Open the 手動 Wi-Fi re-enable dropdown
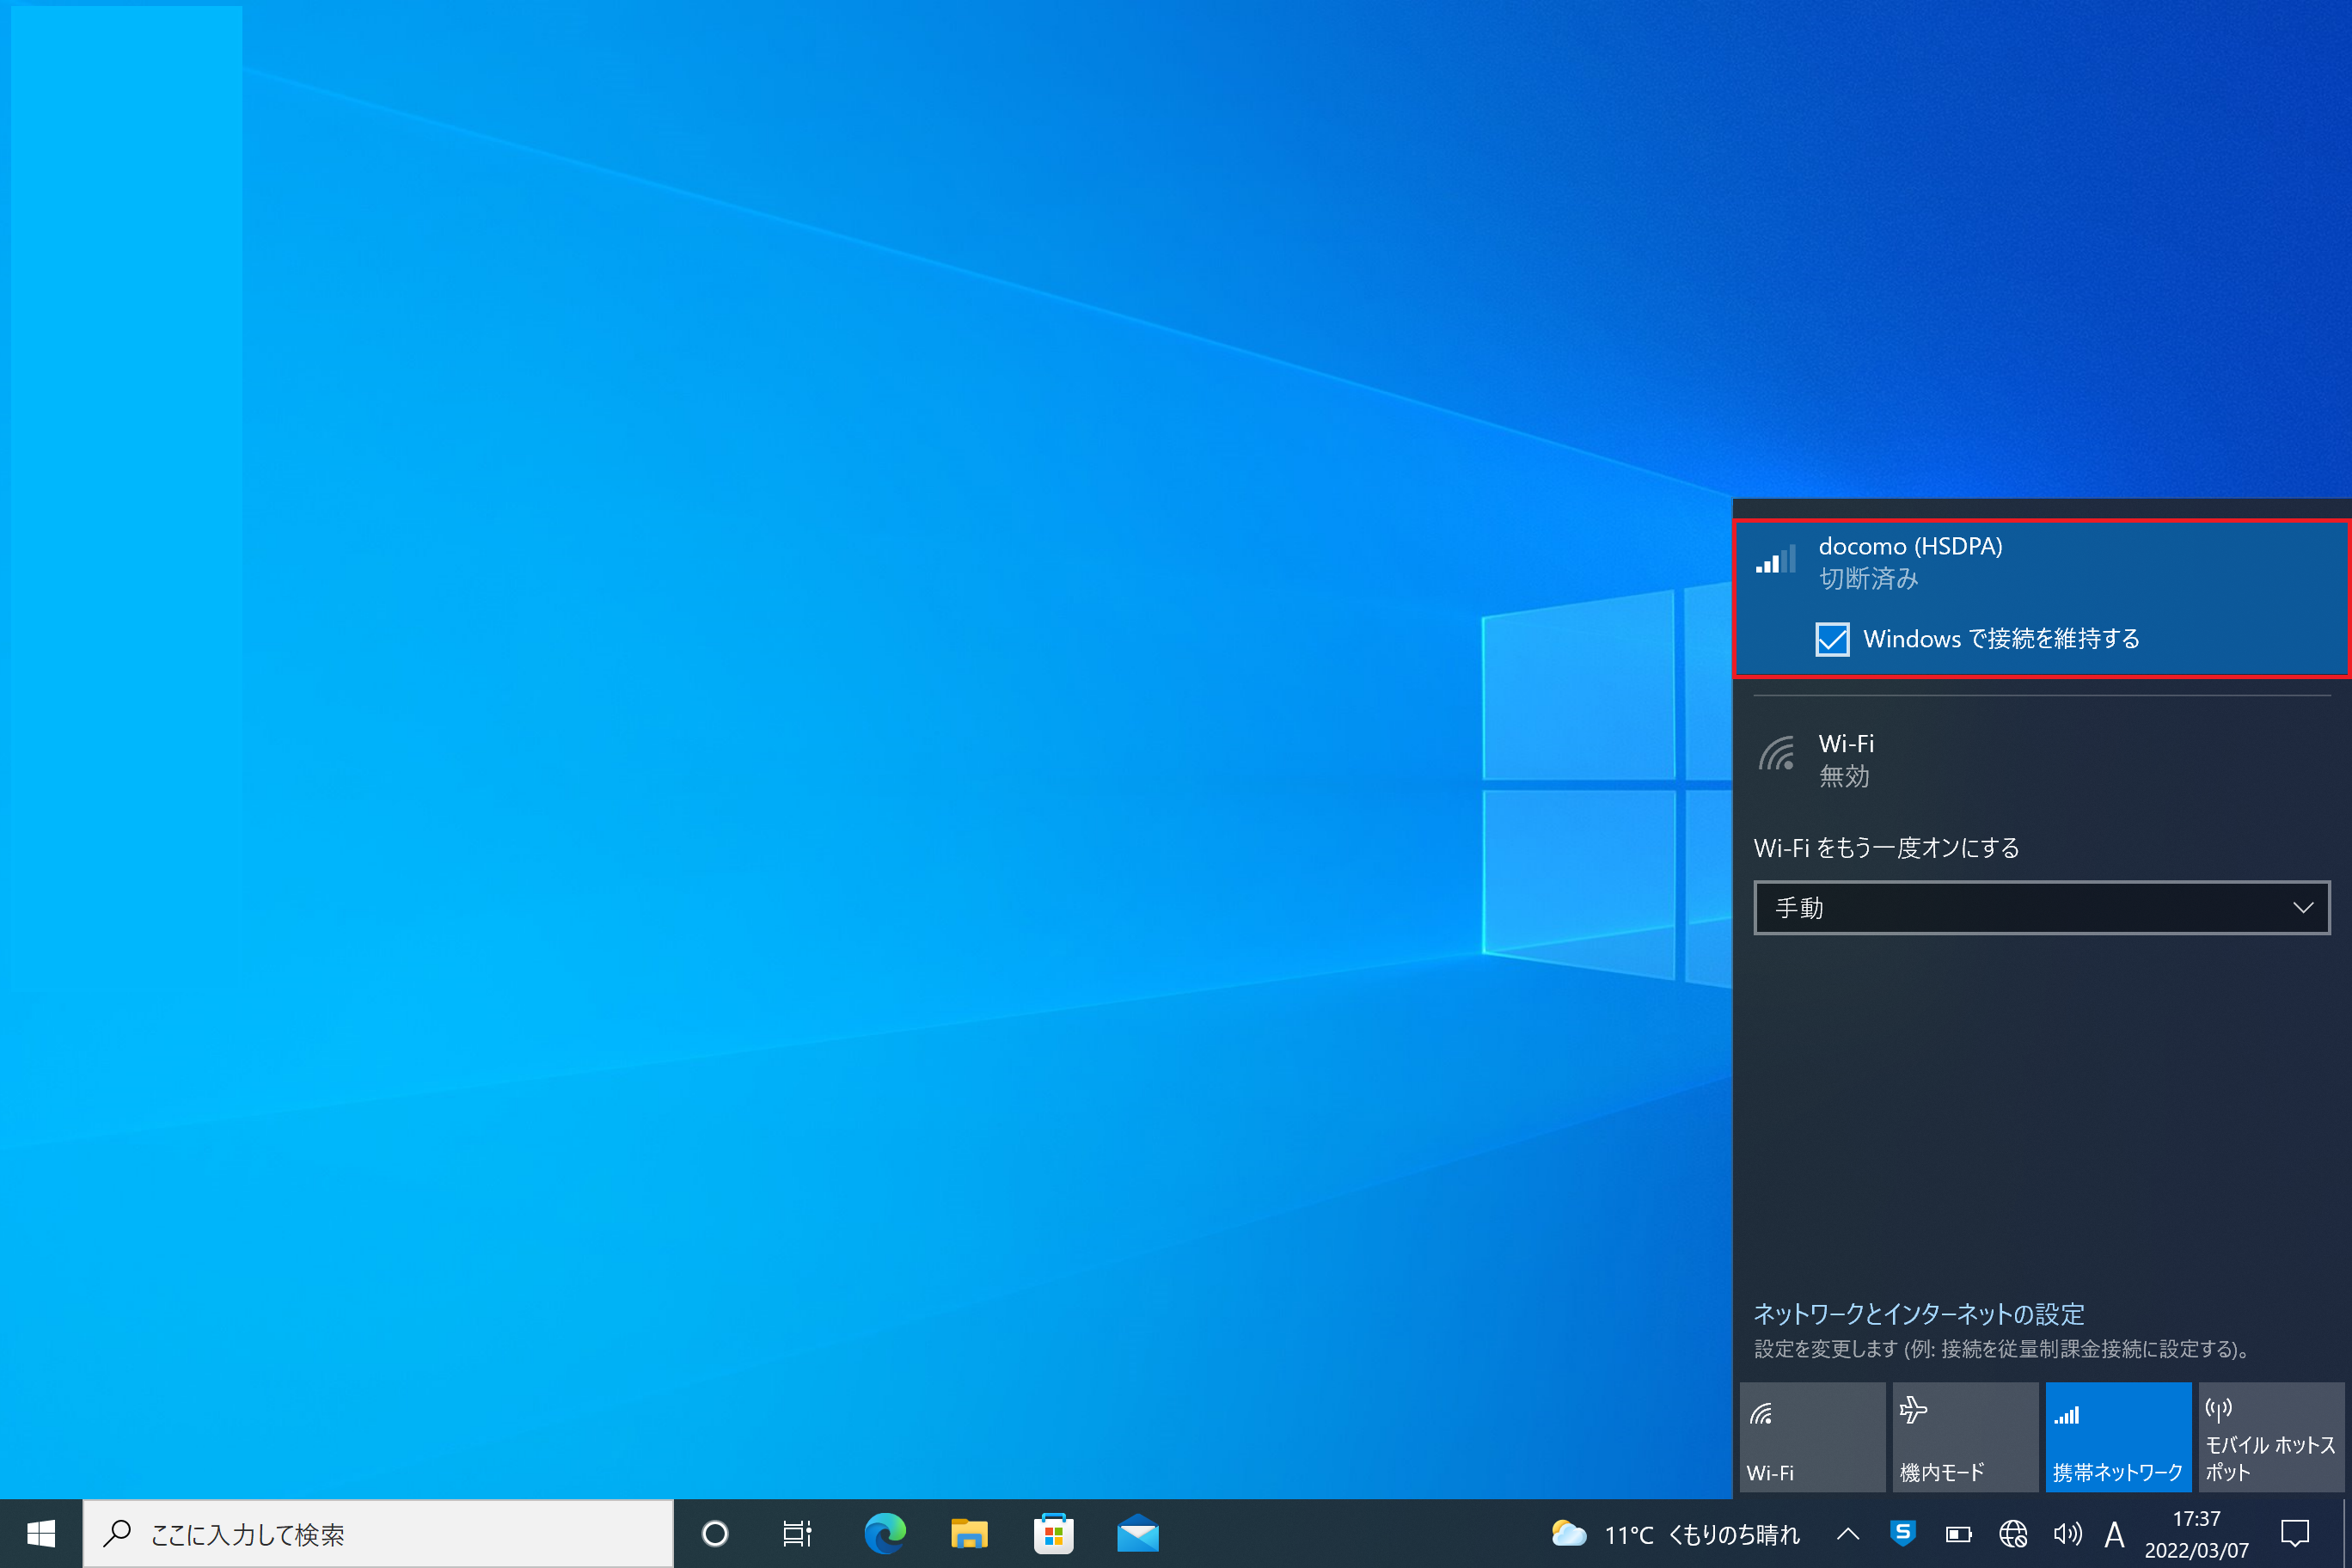Image resolution: width=2352 pixels, height=1568 pixels. click(2042, 908)
